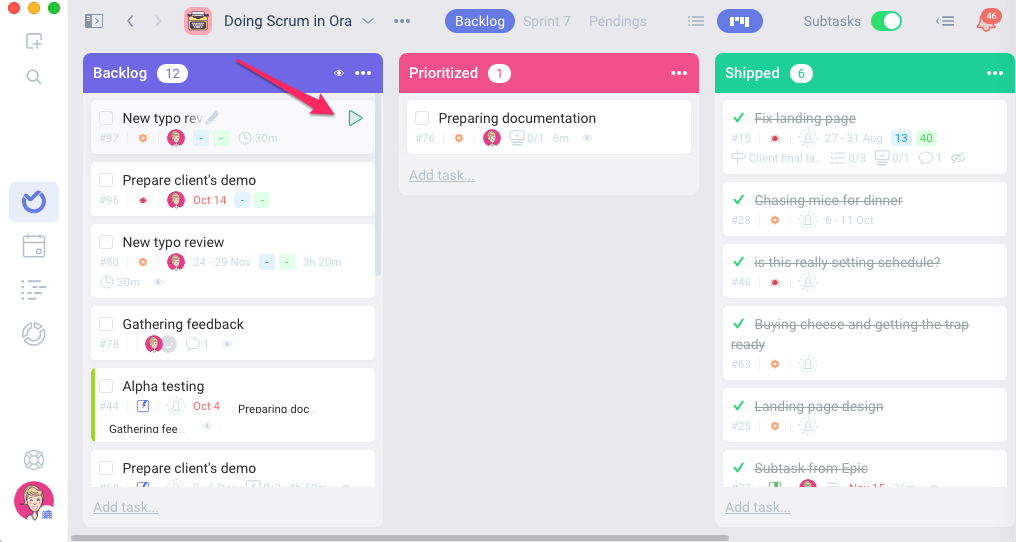The width and height of the screenshot is (1016, 542).
Task: Open the Pendings tab
Action: [x=618, y=21]
